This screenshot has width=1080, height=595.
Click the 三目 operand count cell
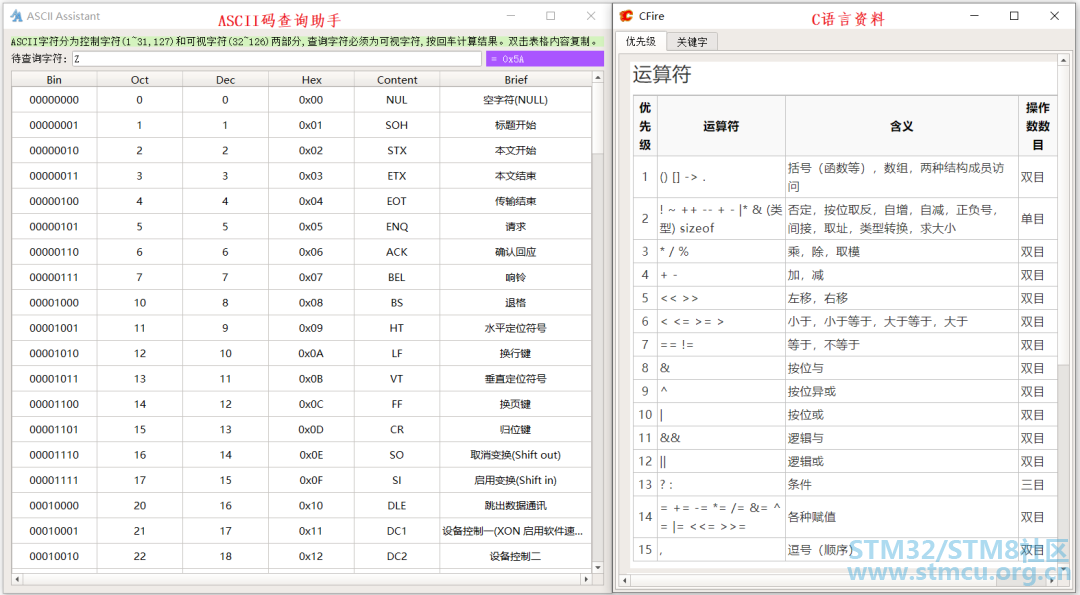(x=1037, y=485)
